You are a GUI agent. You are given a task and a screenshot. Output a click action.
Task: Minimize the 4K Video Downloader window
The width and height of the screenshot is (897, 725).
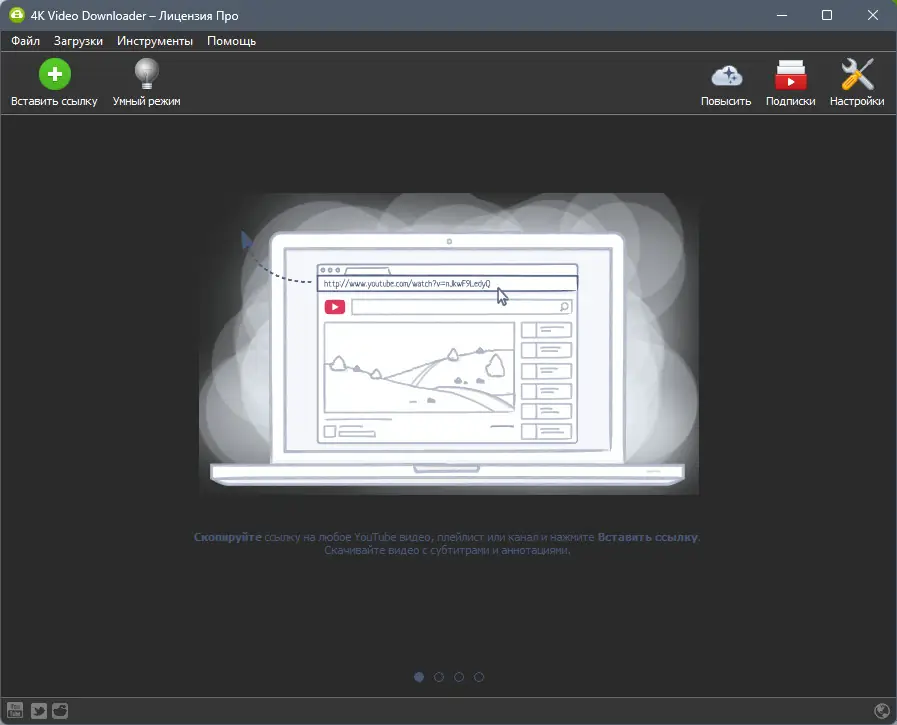pos(782,15)
